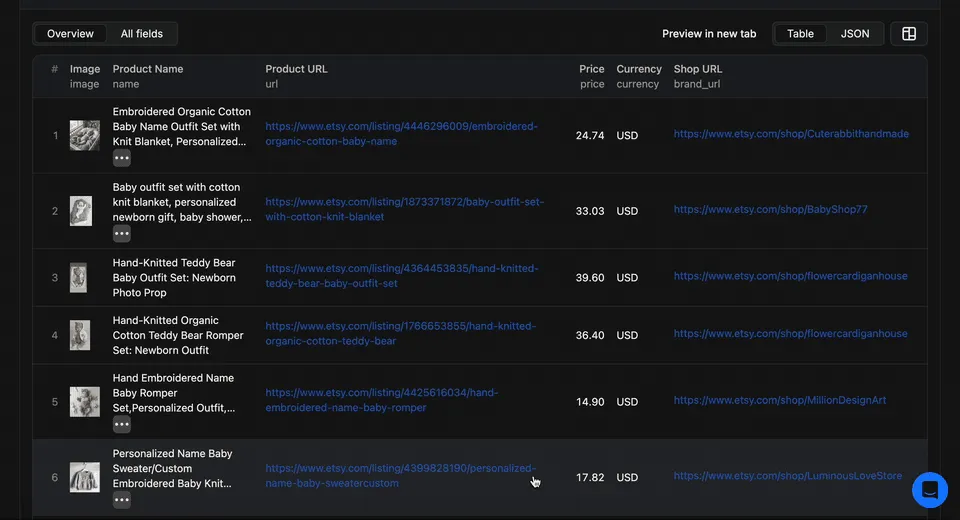Click the row 3 teddy bear outfit thumbnail
This screenshot has height=520, width=960.
(x=78, y=277)
